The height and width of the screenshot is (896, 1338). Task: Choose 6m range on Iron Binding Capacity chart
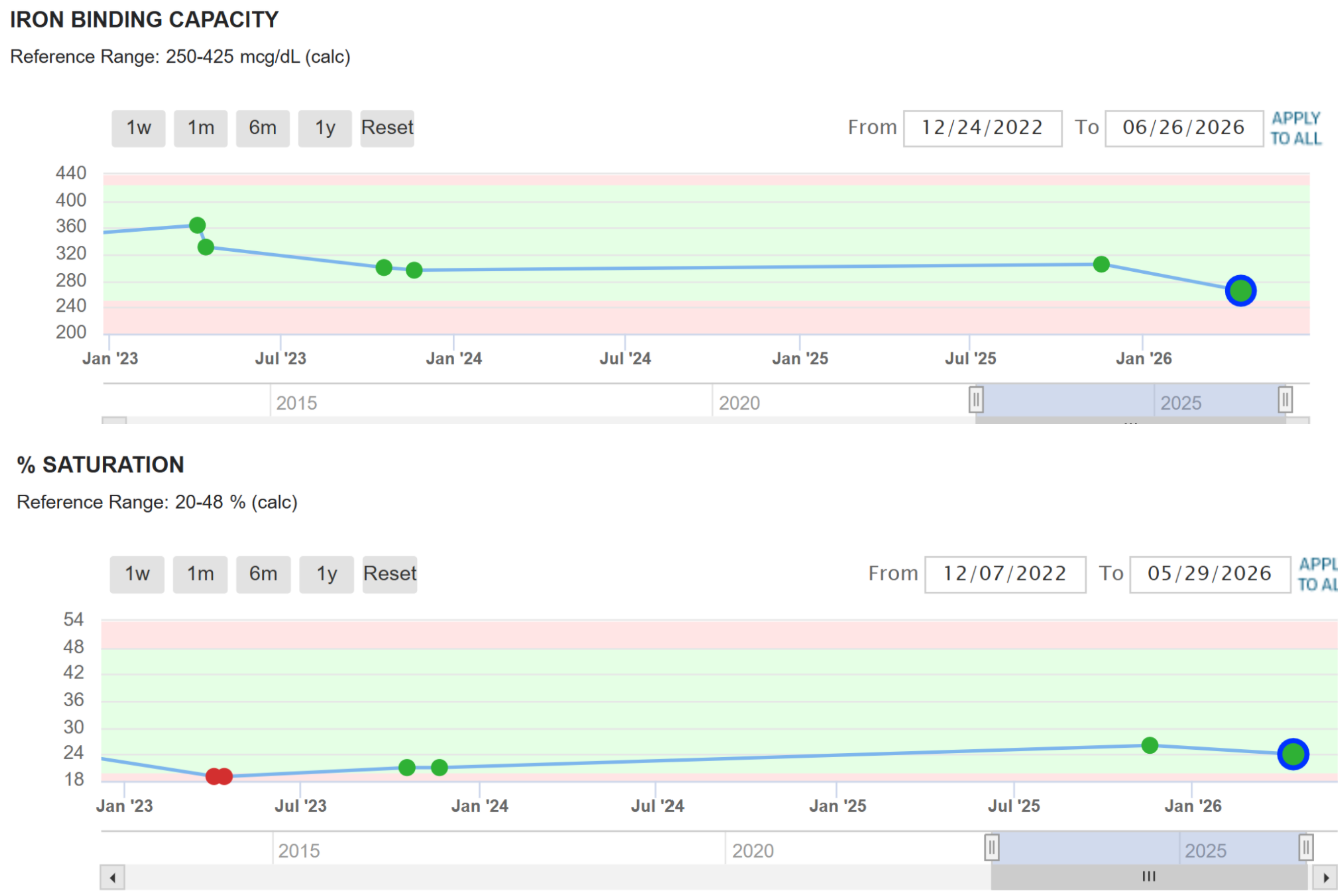[x=263, y=128]
